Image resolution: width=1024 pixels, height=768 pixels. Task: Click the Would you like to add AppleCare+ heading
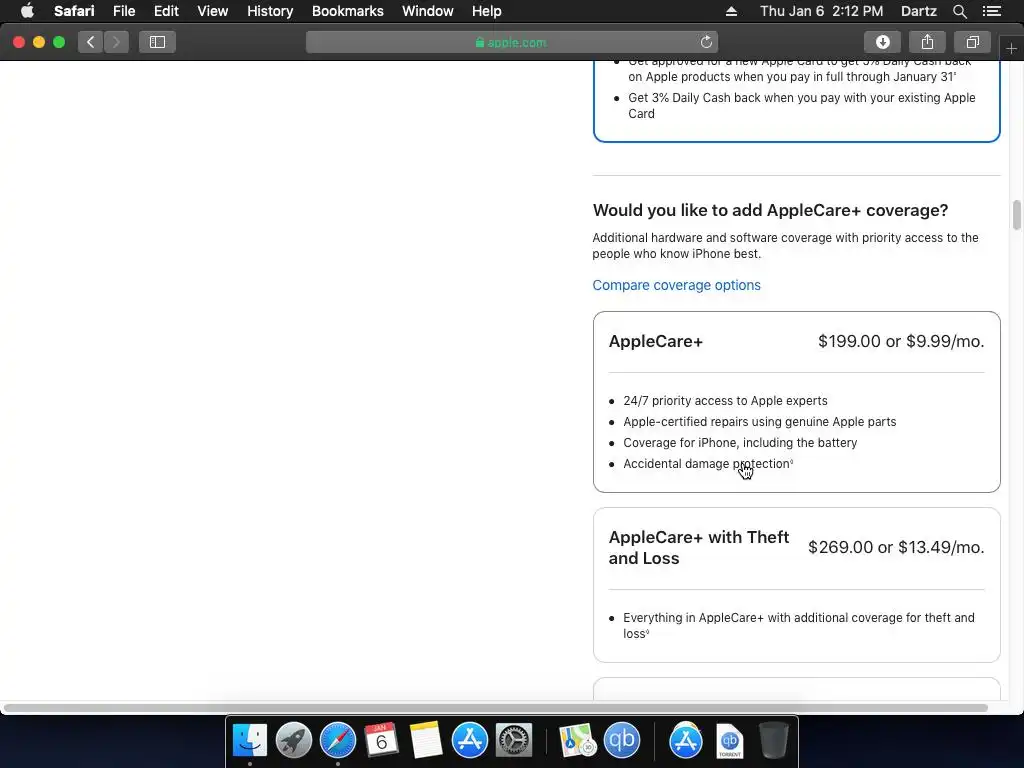[x=770, y=210]
